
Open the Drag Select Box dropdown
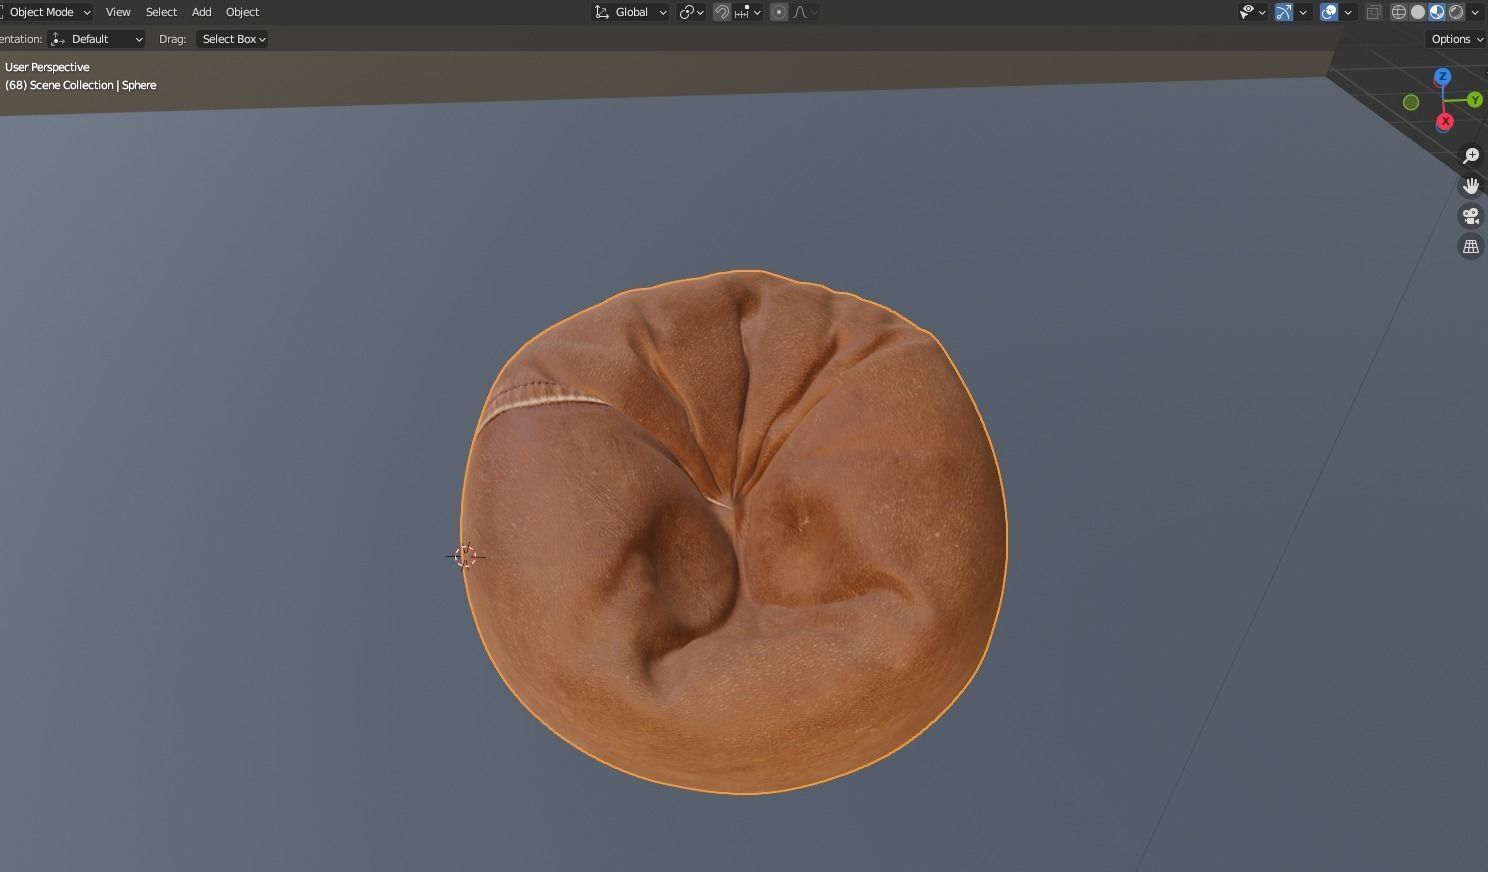coord(232,39)
